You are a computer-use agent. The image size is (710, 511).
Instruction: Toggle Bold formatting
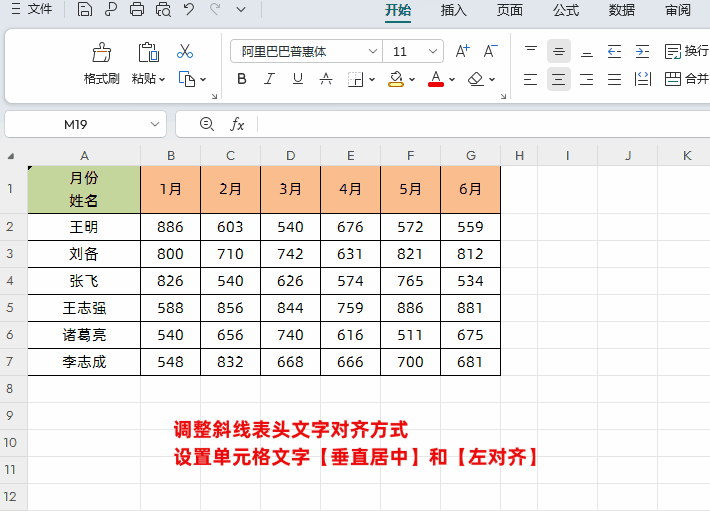click(x=241, y=79)
